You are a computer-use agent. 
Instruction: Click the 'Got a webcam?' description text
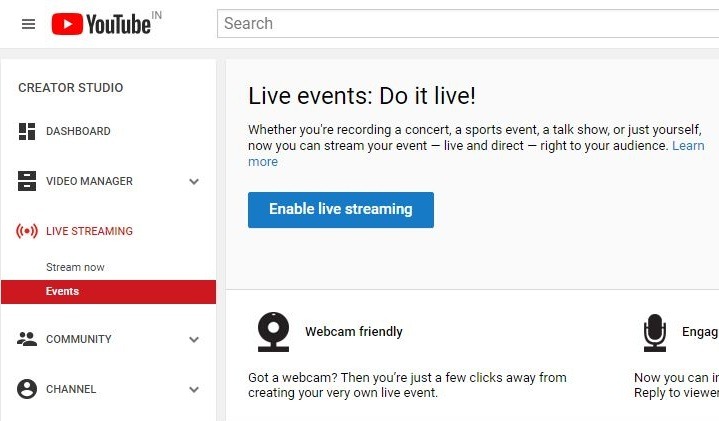(407, 385)
